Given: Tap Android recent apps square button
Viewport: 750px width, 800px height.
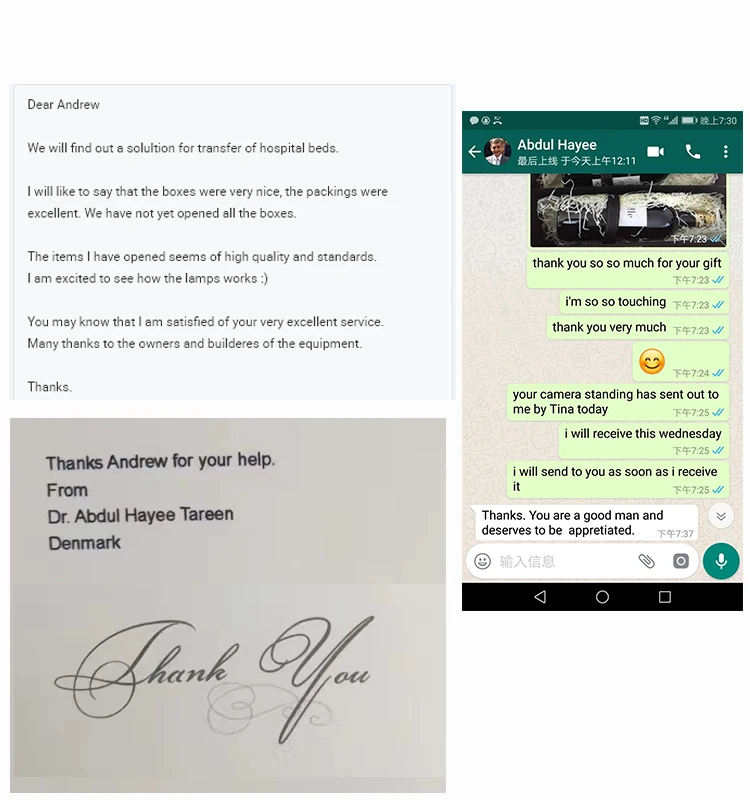Looking at the screenshot, I should click(665, 597).
